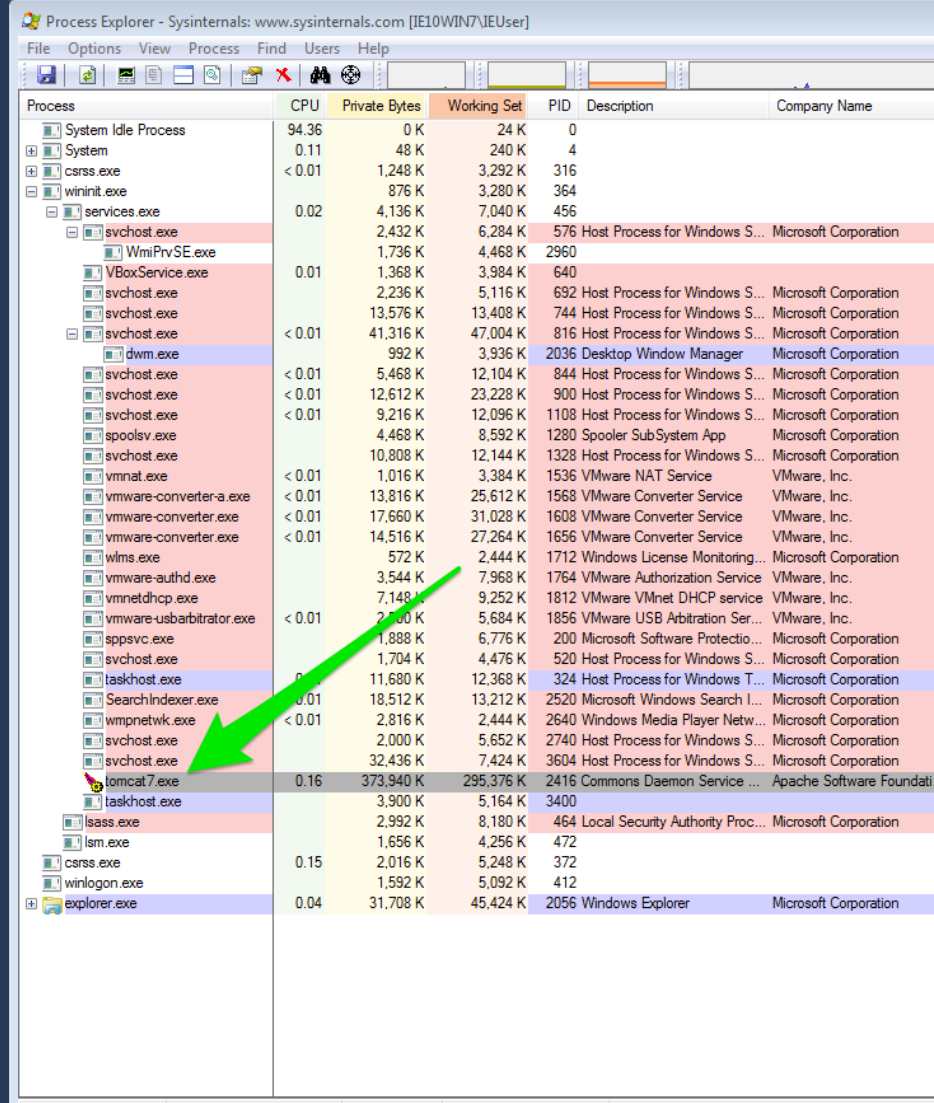
Task: Click the System Idle Process icon
Action: [52, 130]
